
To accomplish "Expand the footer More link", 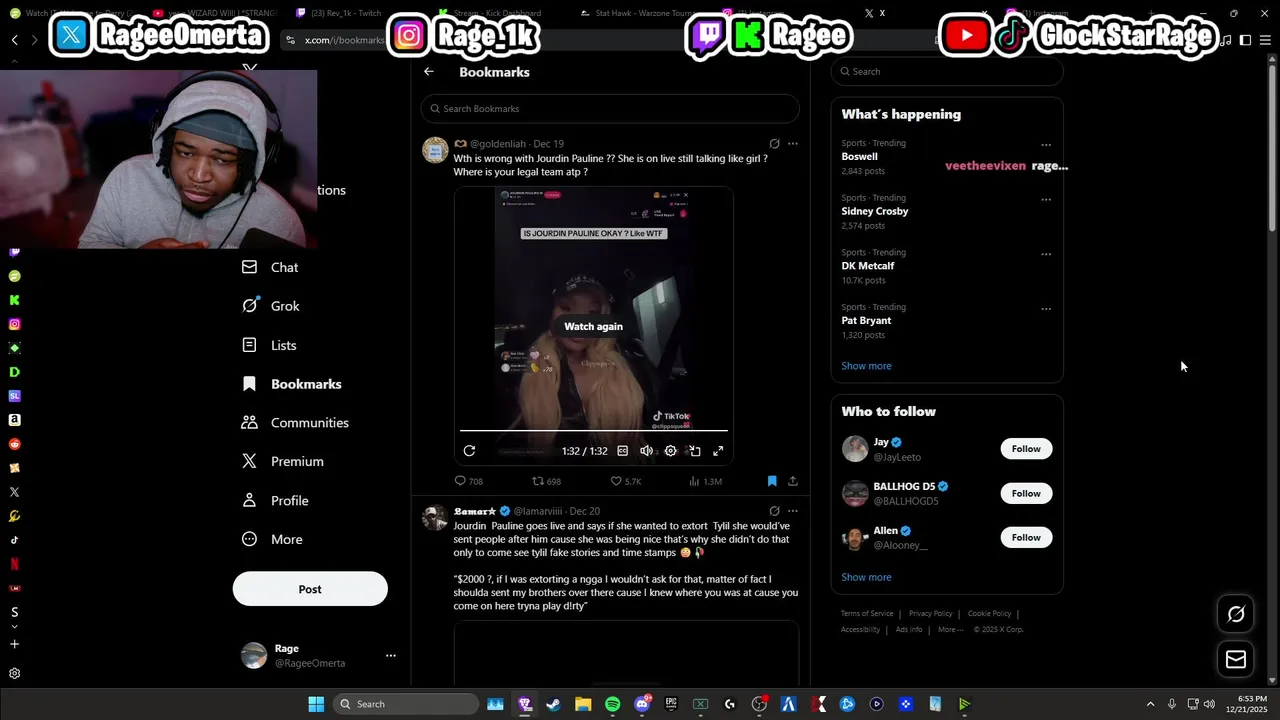I will pos(950,630).
